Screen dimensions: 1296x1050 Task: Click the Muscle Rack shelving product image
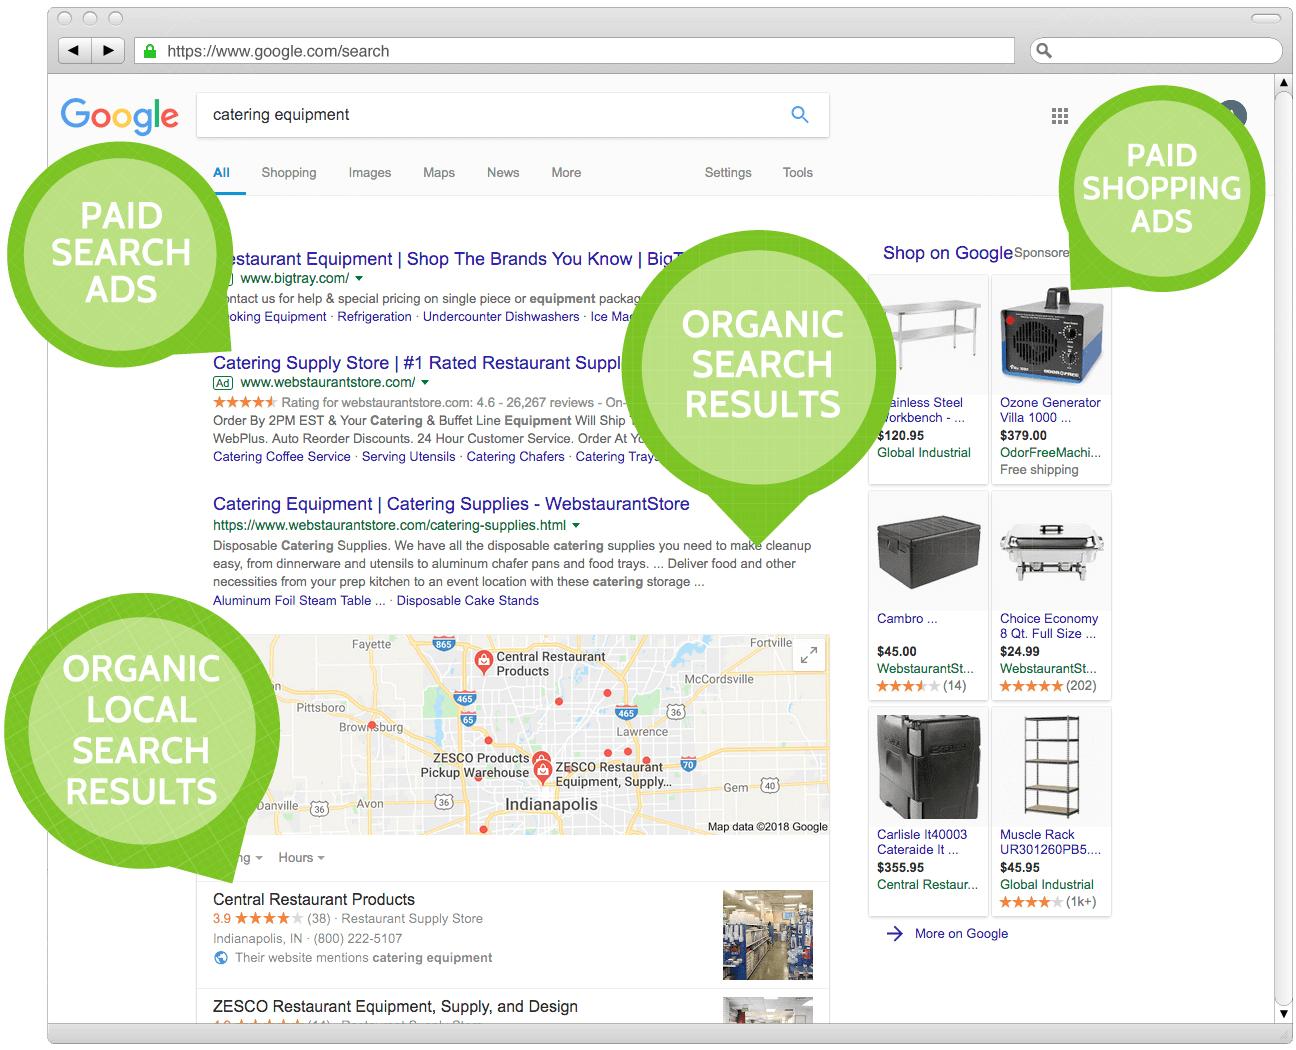tap(1051, 768)
